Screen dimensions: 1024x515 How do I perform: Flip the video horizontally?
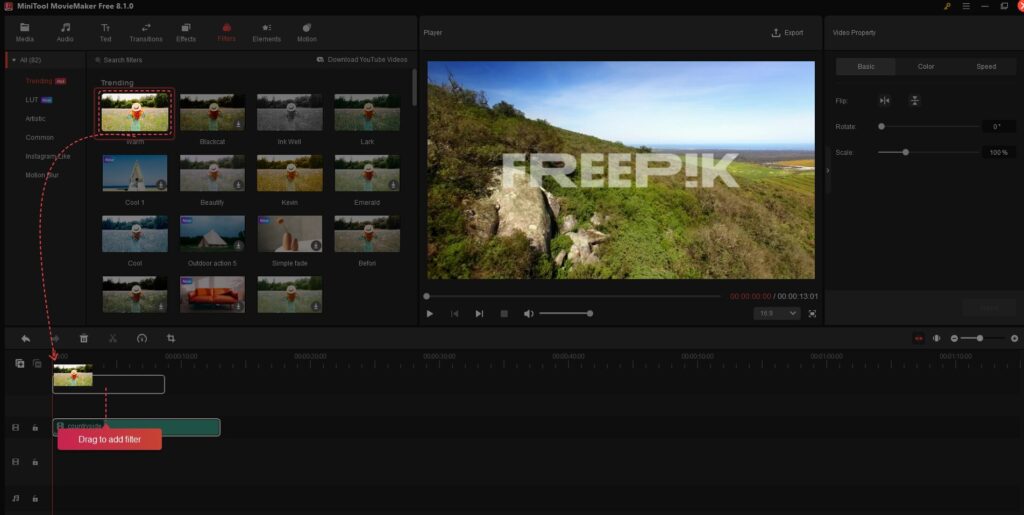885,101
